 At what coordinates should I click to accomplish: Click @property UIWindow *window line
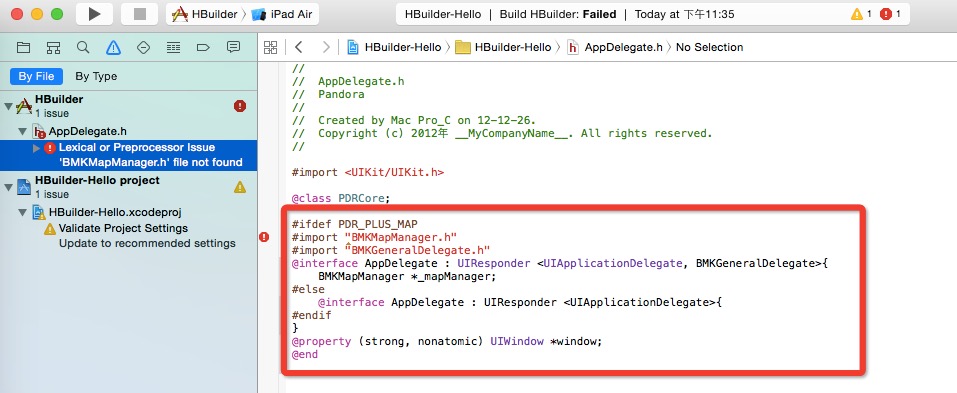point(447,342)
